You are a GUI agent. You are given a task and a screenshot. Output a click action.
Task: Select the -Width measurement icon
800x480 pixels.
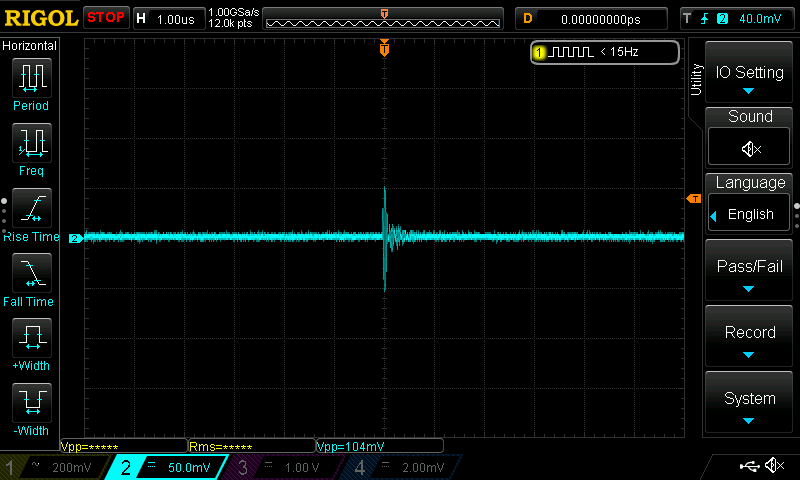pos(32,402)
